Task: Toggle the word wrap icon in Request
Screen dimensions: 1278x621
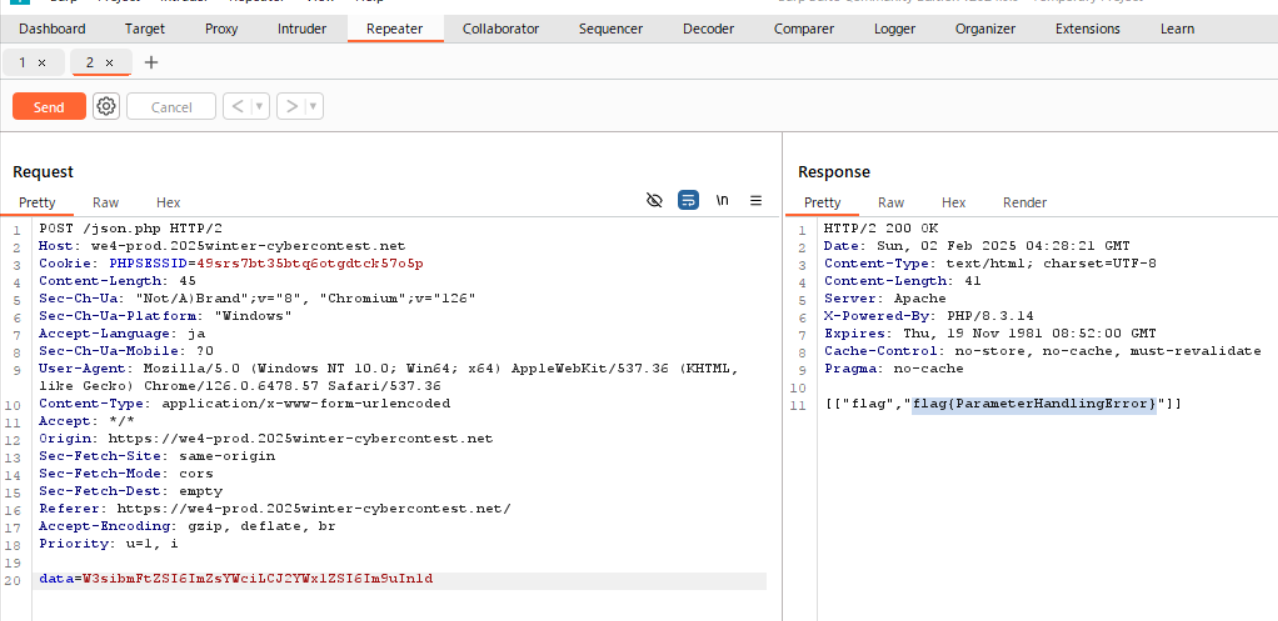Action: pyautogui.click(x=688, y=201)
